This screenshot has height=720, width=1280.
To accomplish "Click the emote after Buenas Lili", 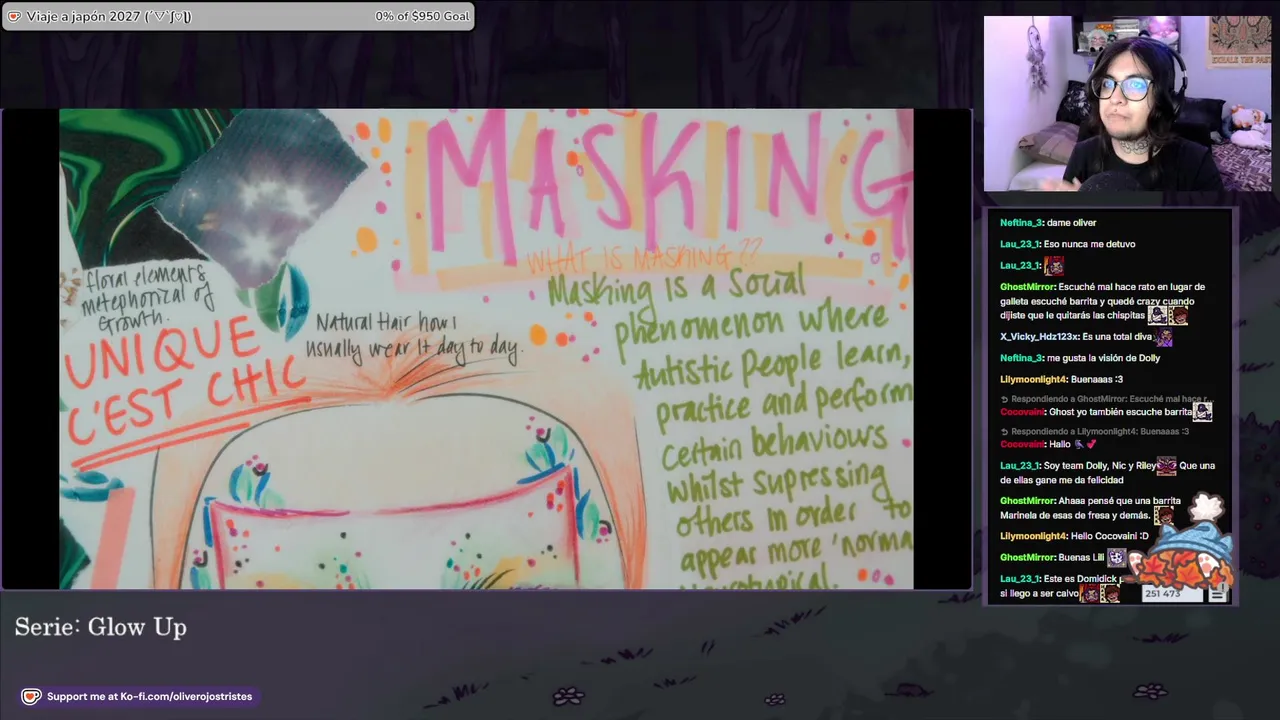I will [x=1116, y=558].
